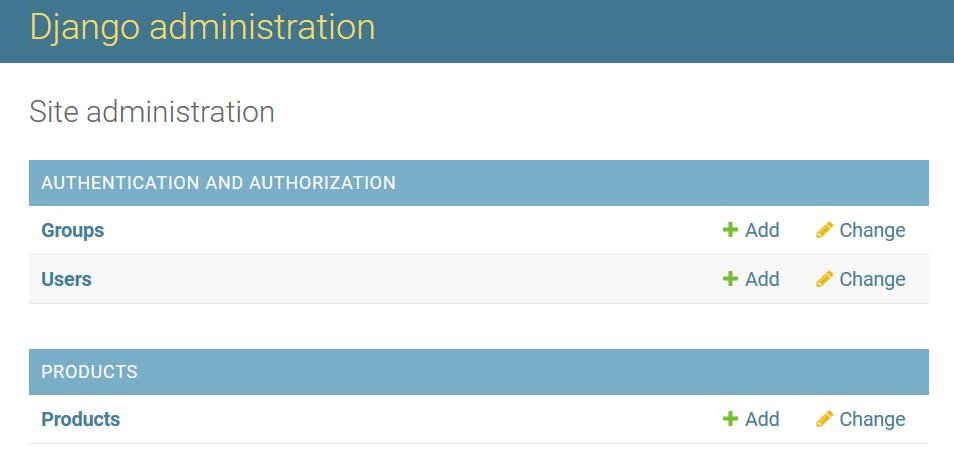Select the Add text link for Users
Image resolution: width=954 pixels, height=464 pixels.
(x=762, y=279)
